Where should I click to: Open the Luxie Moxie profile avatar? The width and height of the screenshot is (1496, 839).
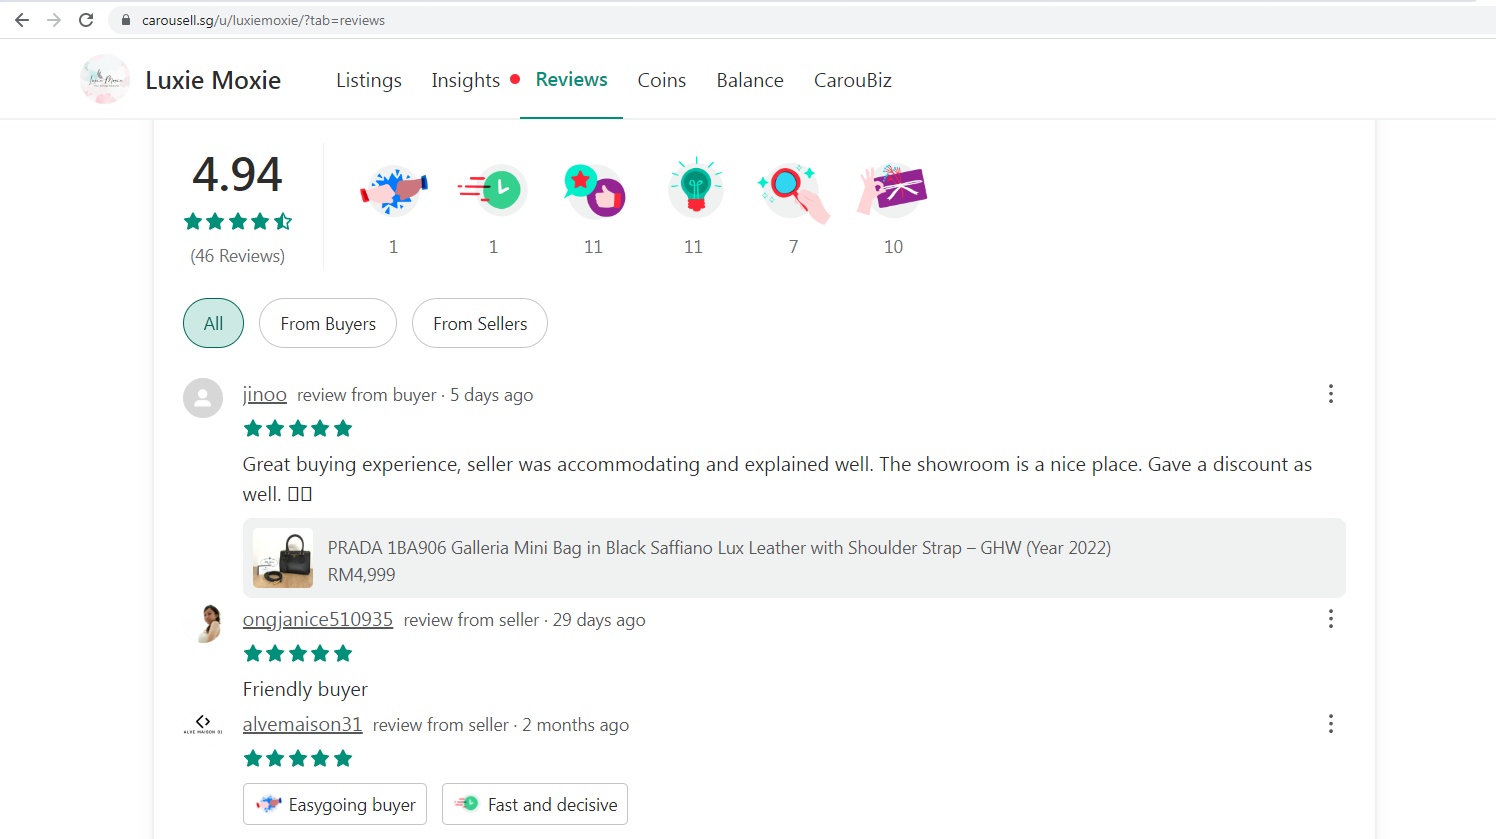[x=105, y=79]
